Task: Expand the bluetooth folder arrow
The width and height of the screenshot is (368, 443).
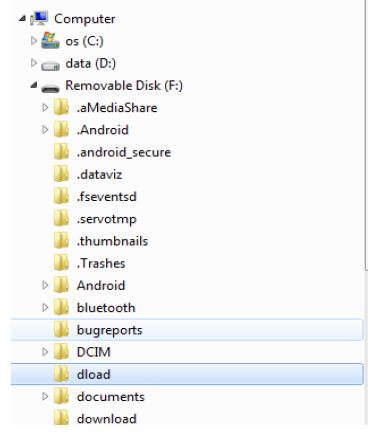Action: pos(45,307)
